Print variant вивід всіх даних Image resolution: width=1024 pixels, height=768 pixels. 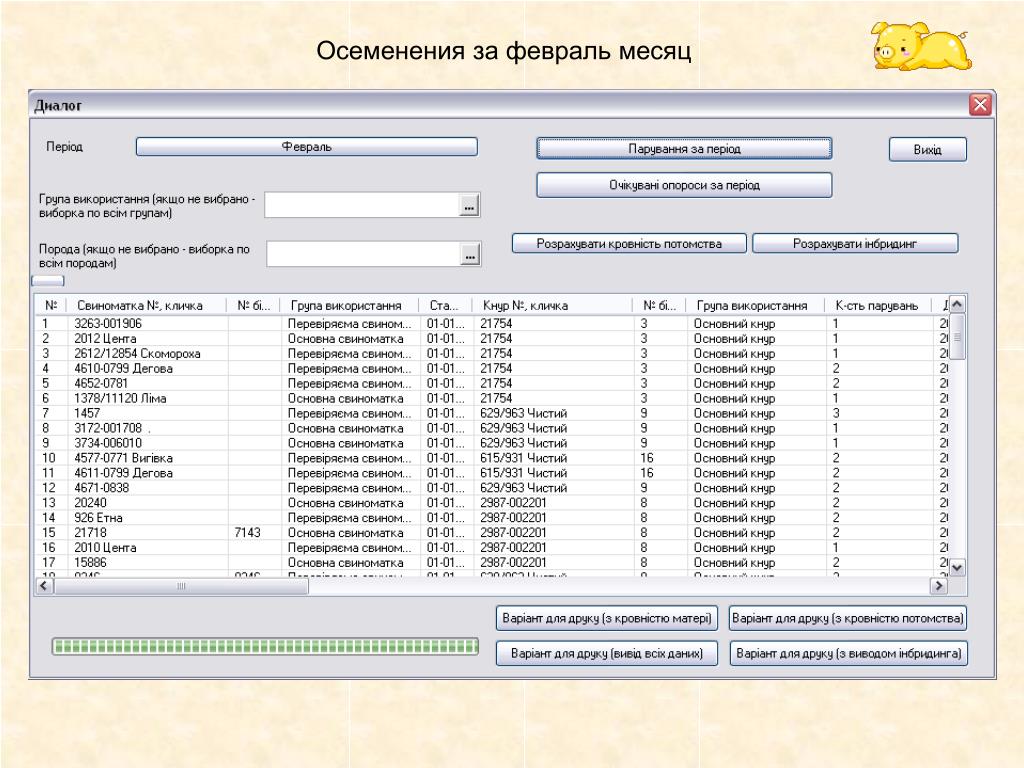coord(607,653)
